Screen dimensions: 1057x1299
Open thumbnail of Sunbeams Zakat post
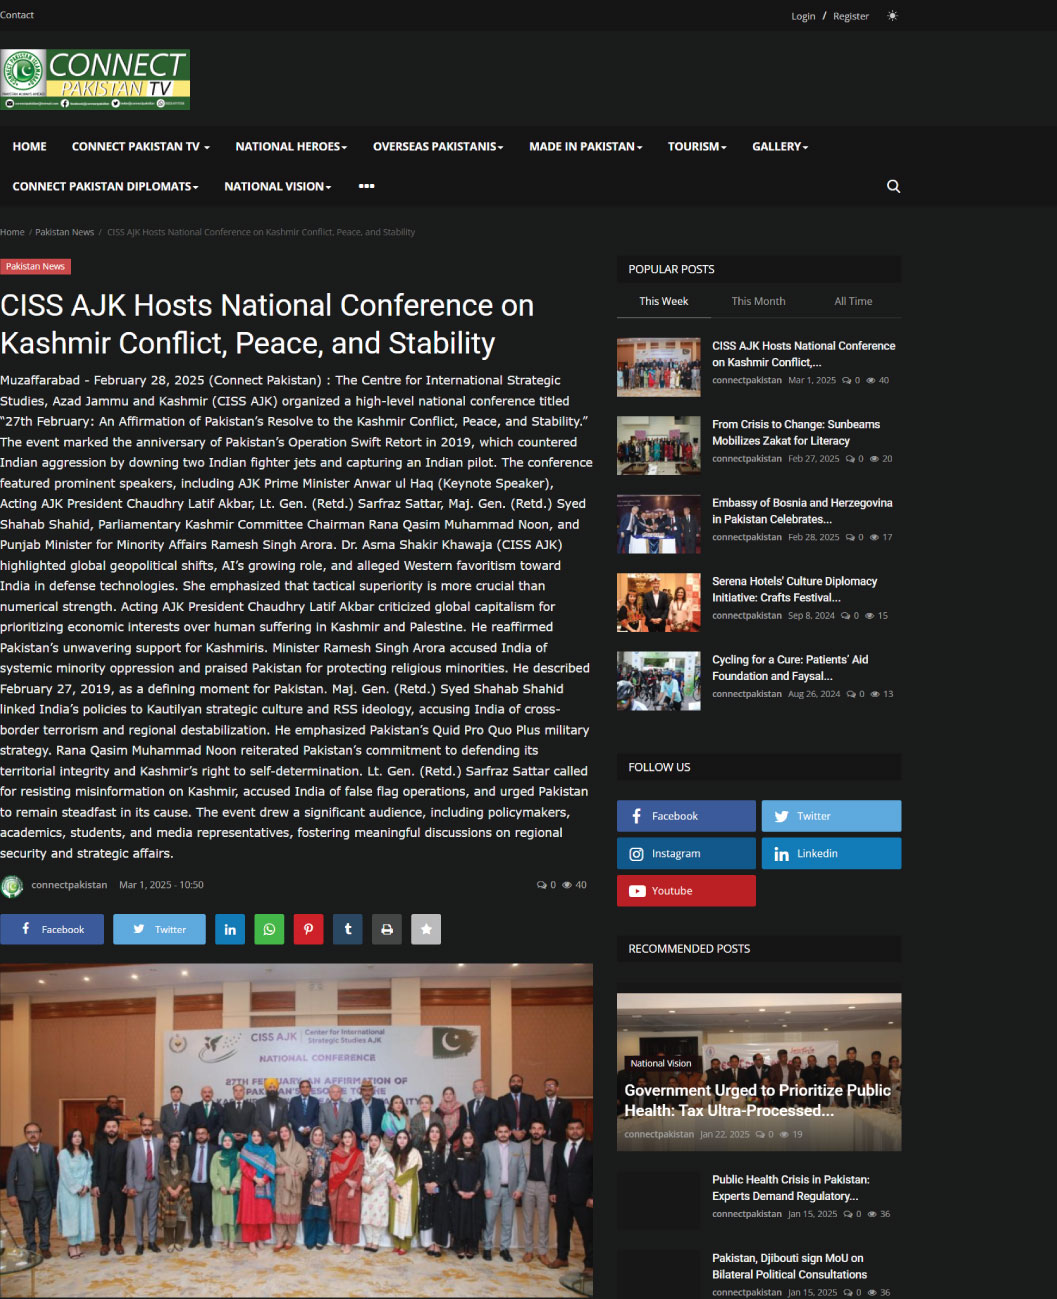tap(658, 445)
